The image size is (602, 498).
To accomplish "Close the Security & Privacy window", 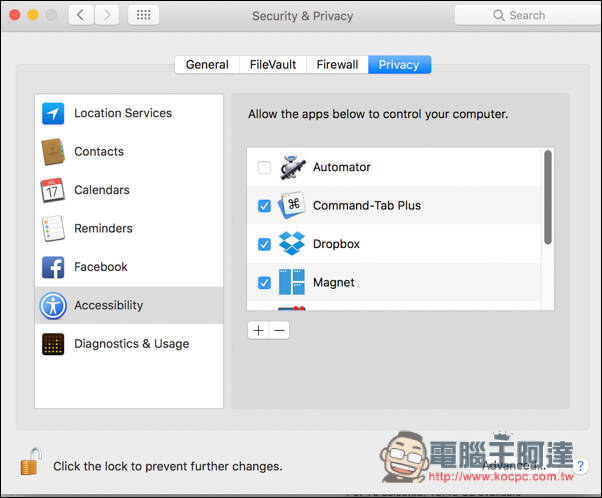I will 15,15.
